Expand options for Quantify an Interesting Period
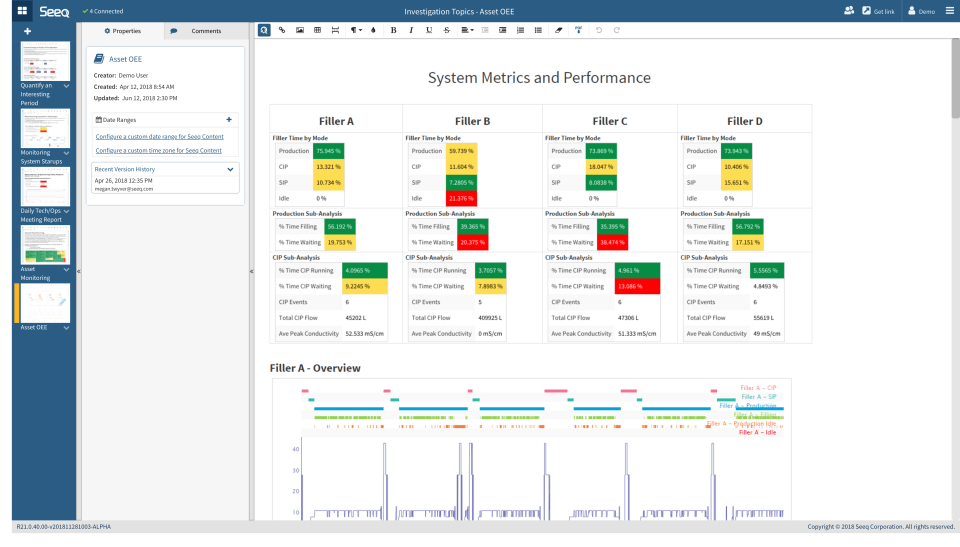Screen dimensions: 960x547 pos(66,86)
